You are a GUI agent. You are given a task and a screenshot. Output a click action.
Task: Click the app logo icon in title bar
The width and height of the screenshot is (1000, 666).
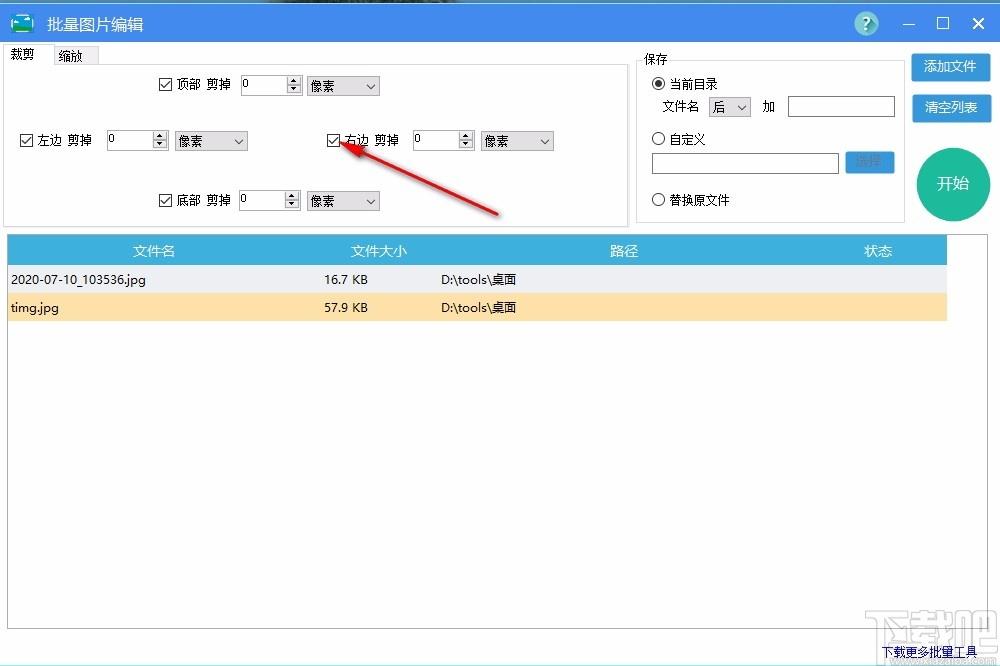(22, 24)
